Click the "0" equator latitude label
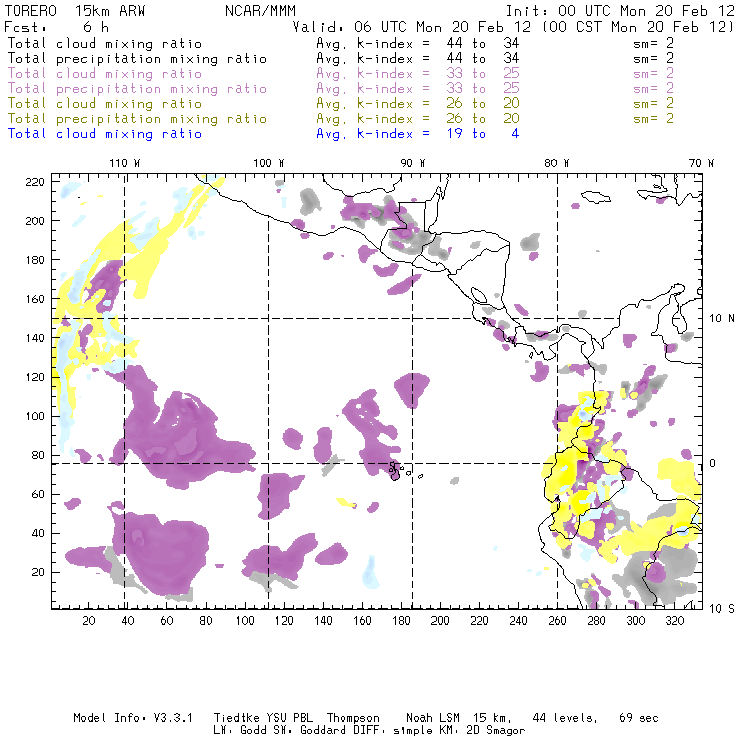The width and height of the screenshot is (740, 740). (x=713, y=463)
